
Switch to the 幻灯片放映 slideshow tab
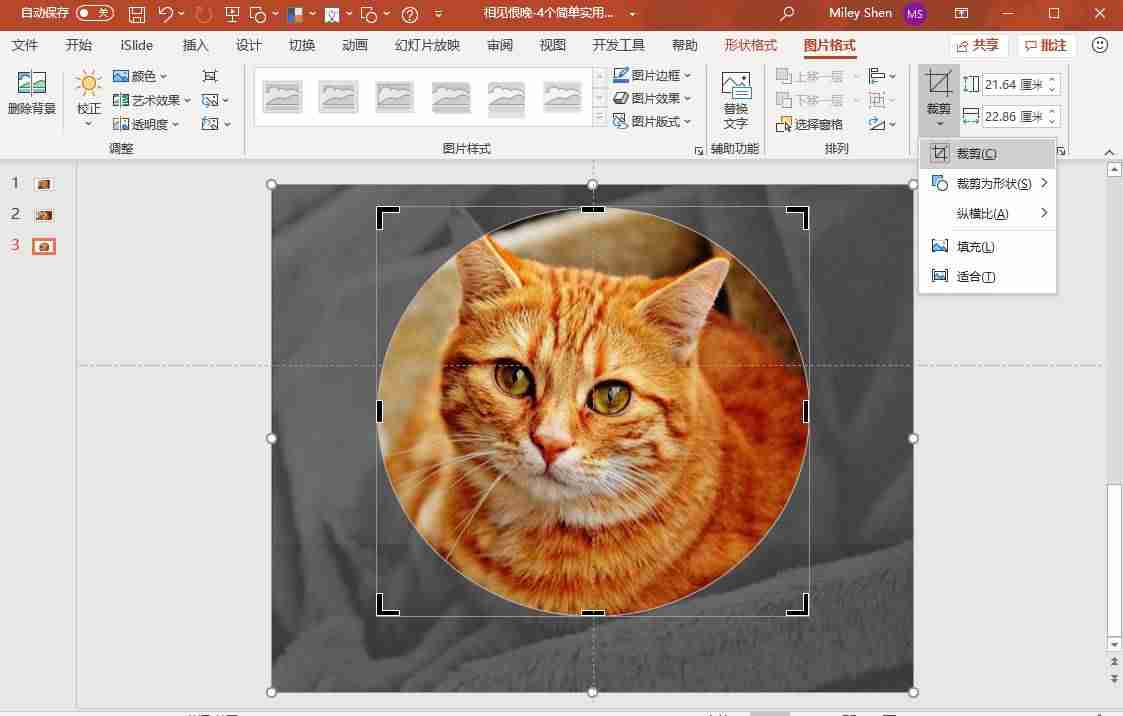[x=427, y=45]
